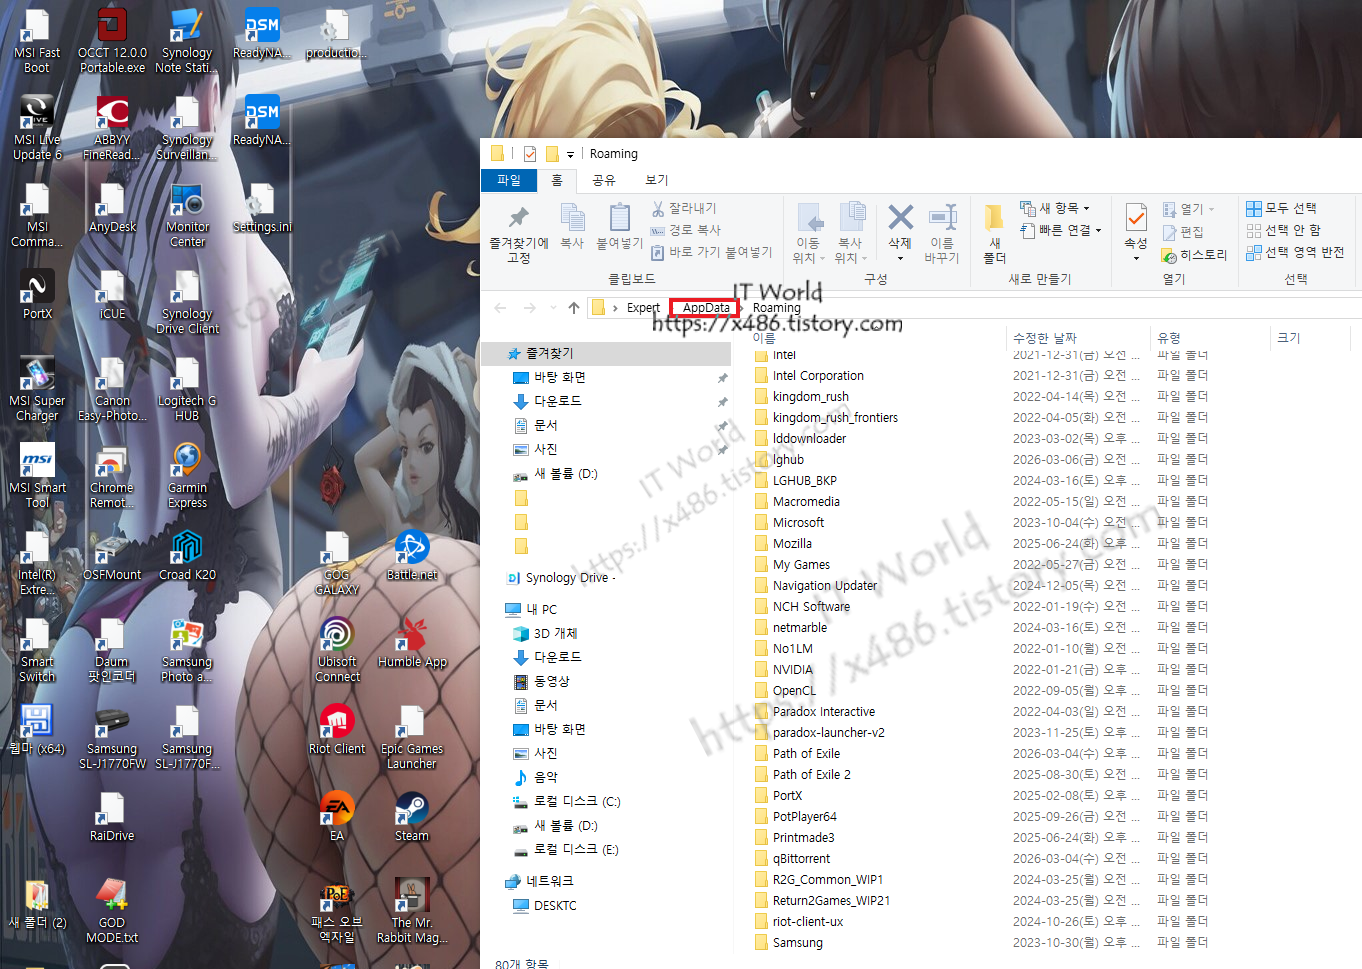Click the Copy icon in the ribbon
Viewport: 1362px width, 969px height.
(x=572, y=217)
